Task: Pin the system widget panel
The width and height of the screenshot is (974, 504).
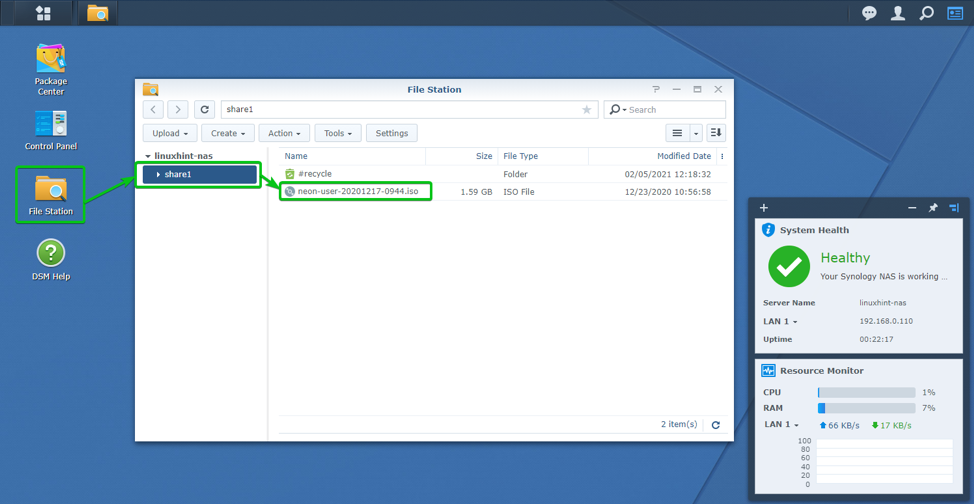Action: pos(933,208)
